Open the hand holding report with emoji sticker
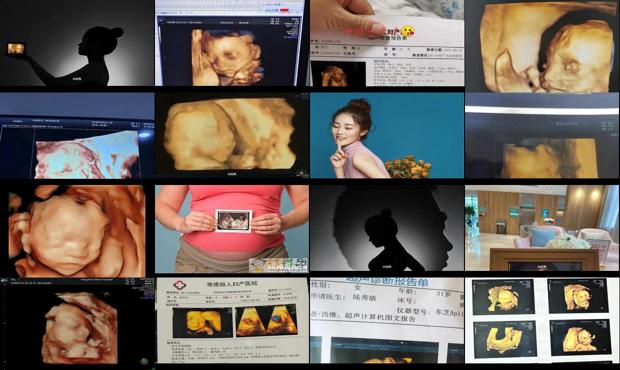The height and width of the screenshot is (370, 620). click(x=387, y=43)
